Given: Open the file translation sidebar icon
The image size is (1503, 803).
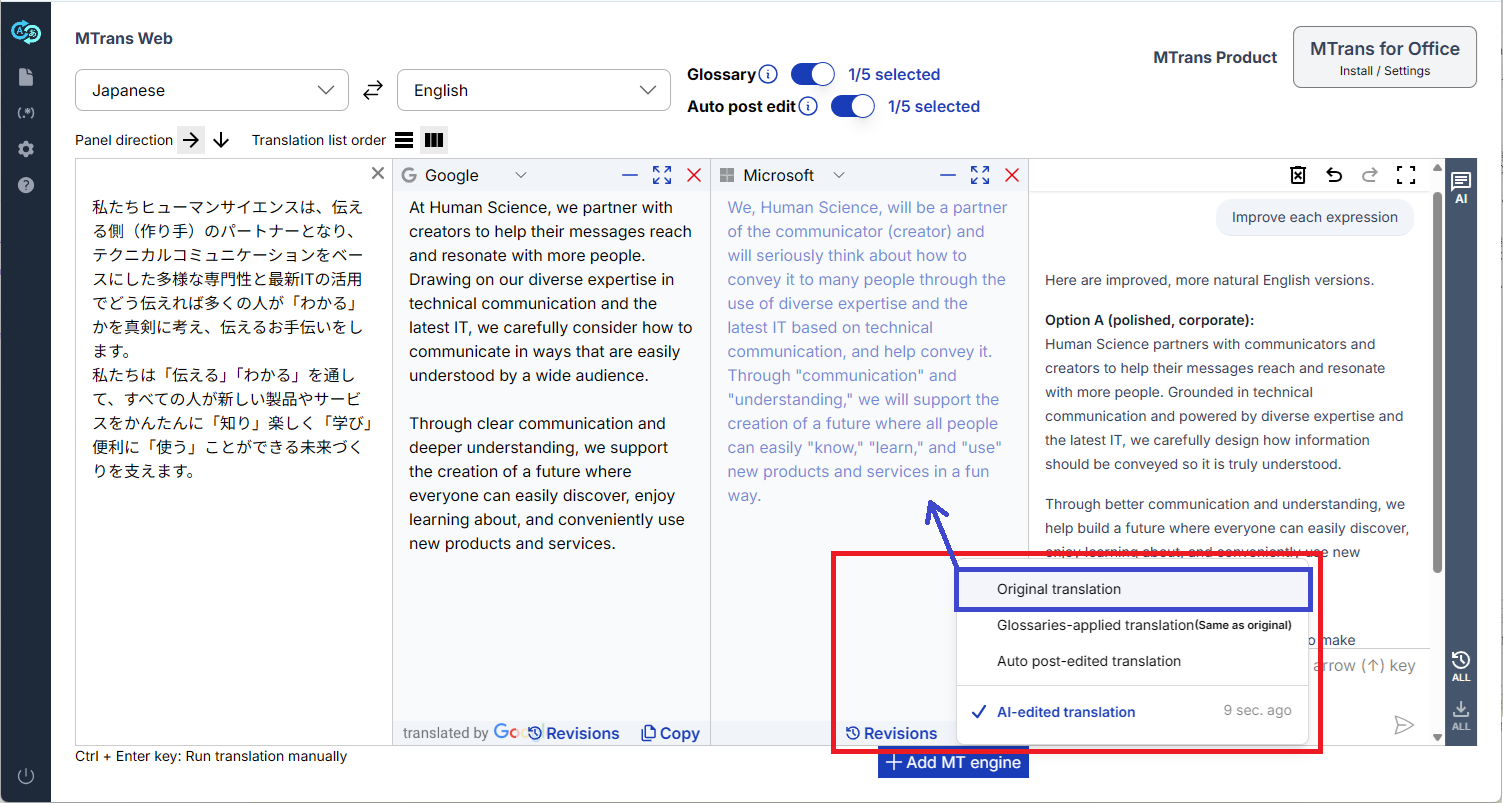Looking at the screenshot, I should (x=26, y=77).
